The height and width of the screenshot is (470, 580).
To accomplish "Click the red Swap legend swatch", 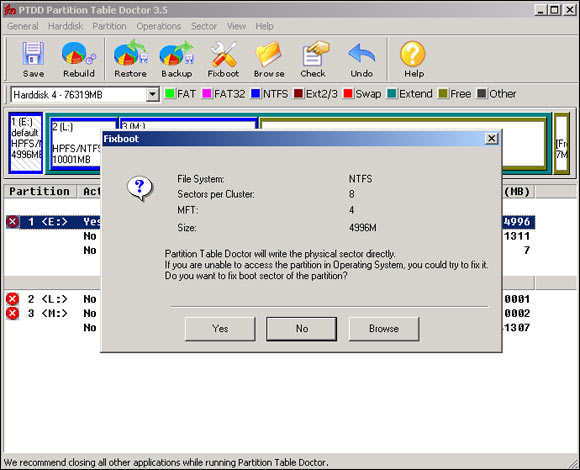I will [x=348, y=93].
